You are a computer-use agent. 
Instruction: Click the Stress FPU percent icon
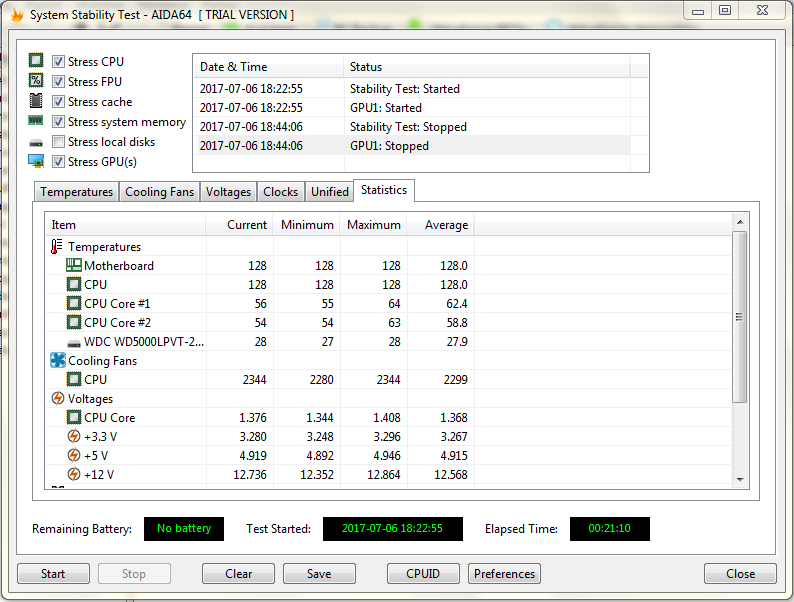coord(36,81)
